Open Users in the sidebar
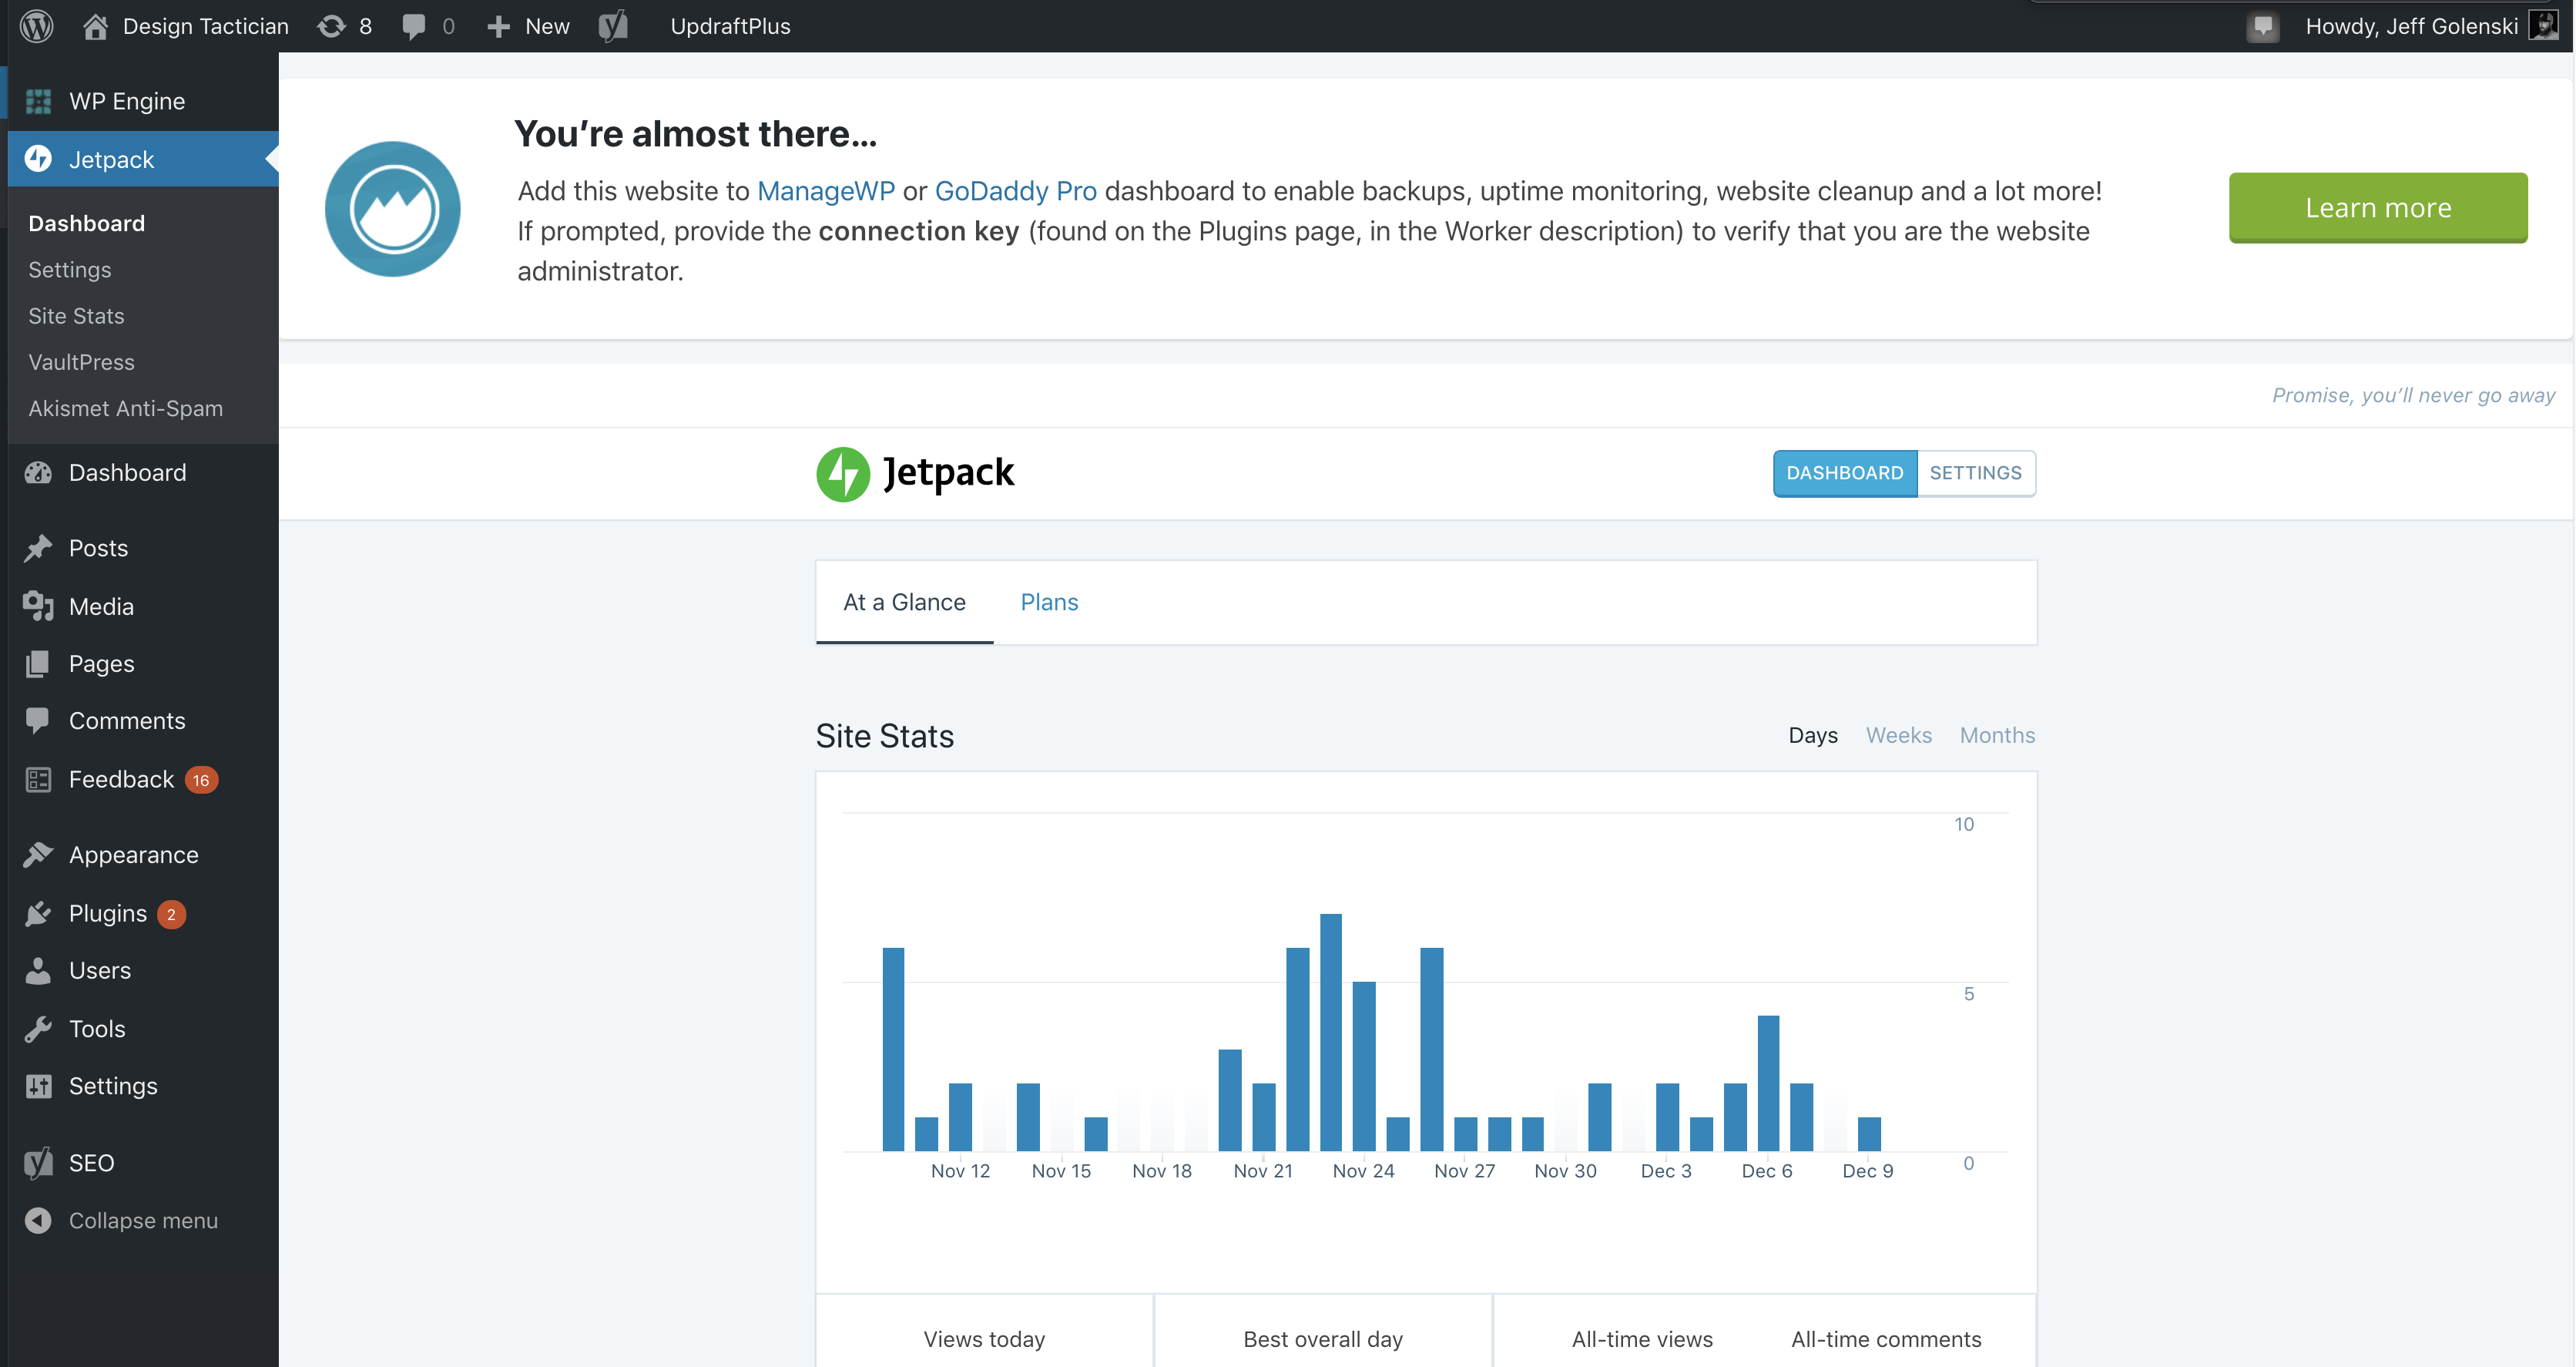 (100, 971)
